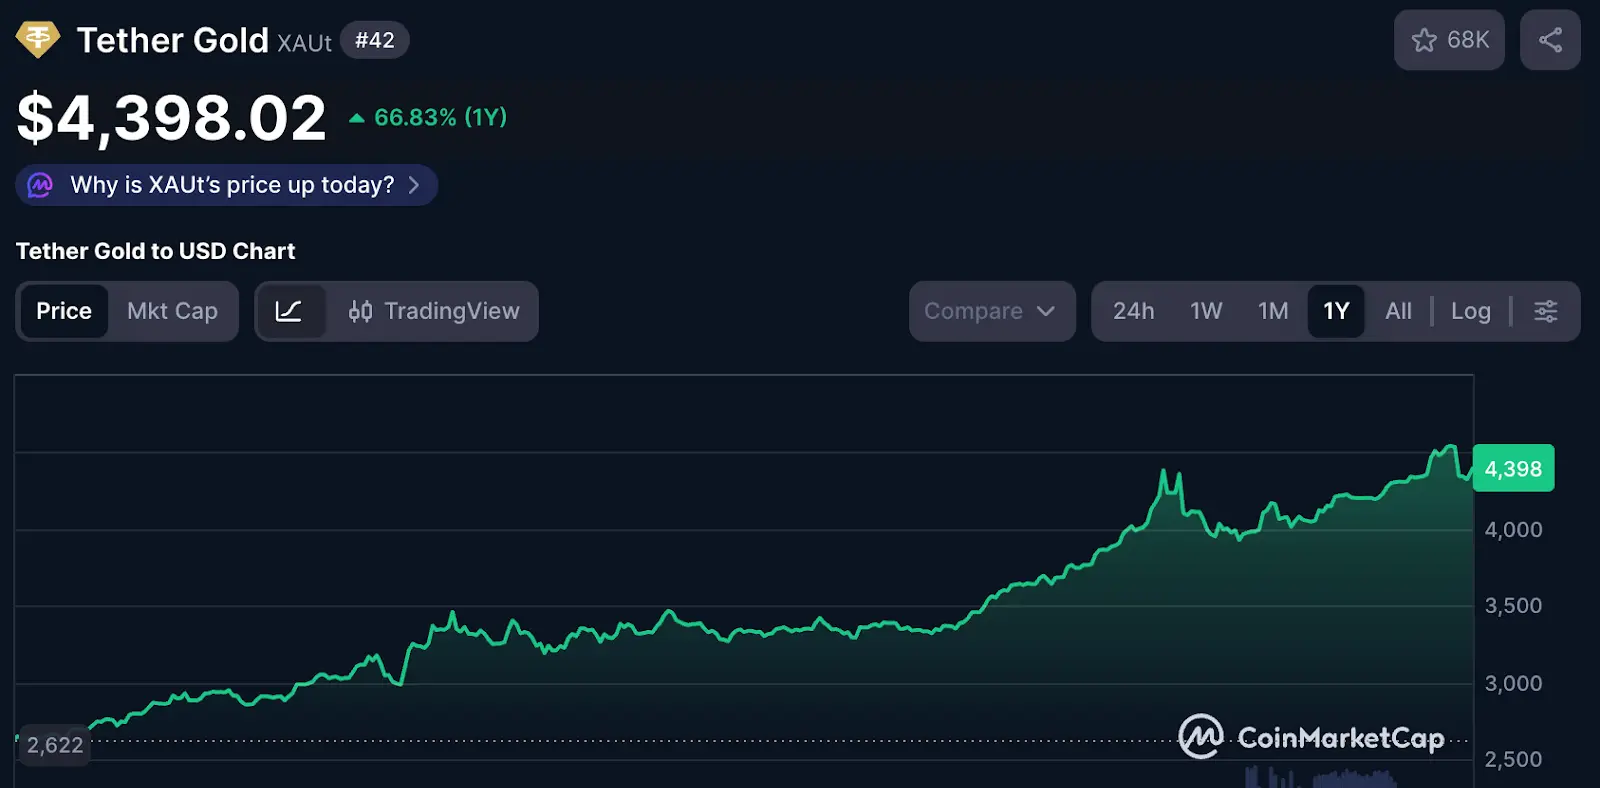Image resolution: width=1600 pixels, height=788 pixels.
Task: Click the XAUt ticker symbol
Action: pyautogui.click(x=304, y=43)
